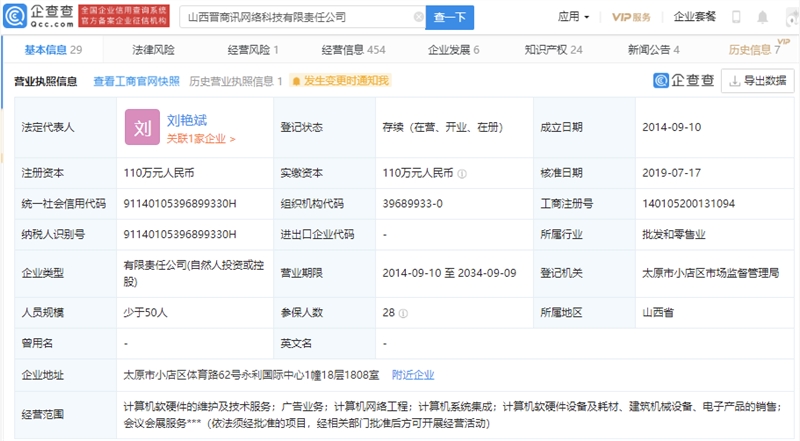Select the 成立日期 value 2014-09-10

671,127
